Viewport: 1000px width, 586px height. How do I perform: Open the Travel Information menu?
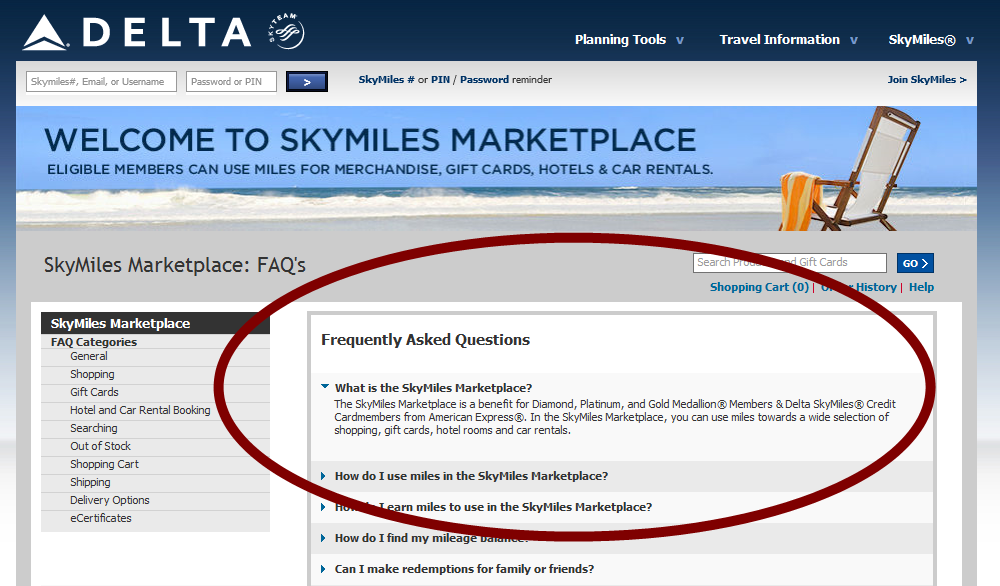point(788,40)
